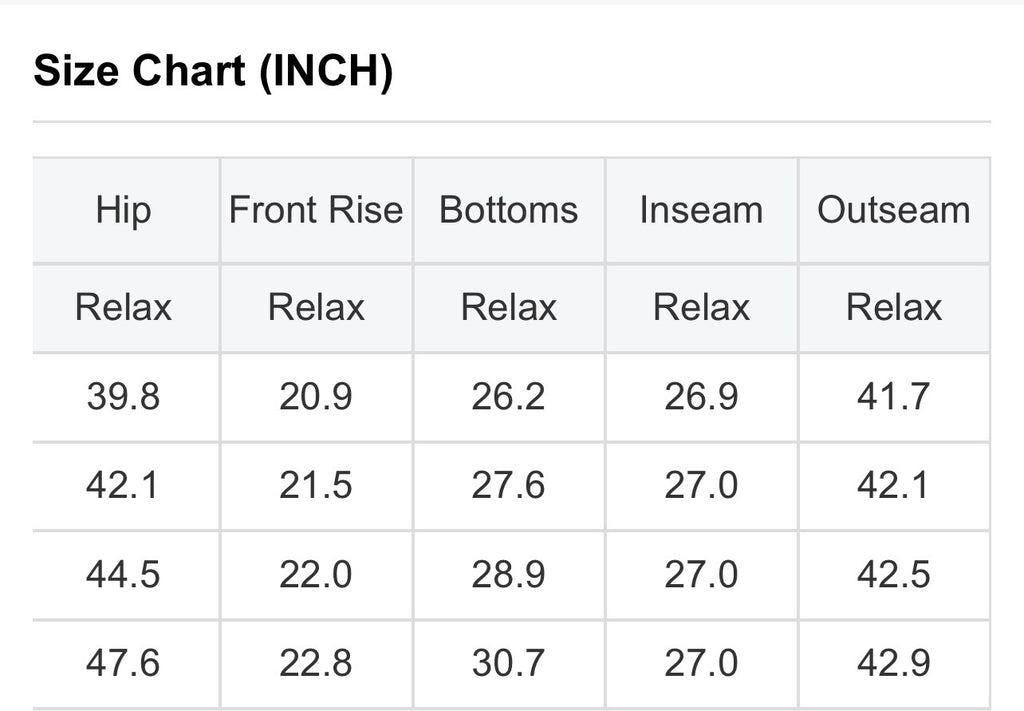Click hip value 39.8 cell

click(124, 397)
